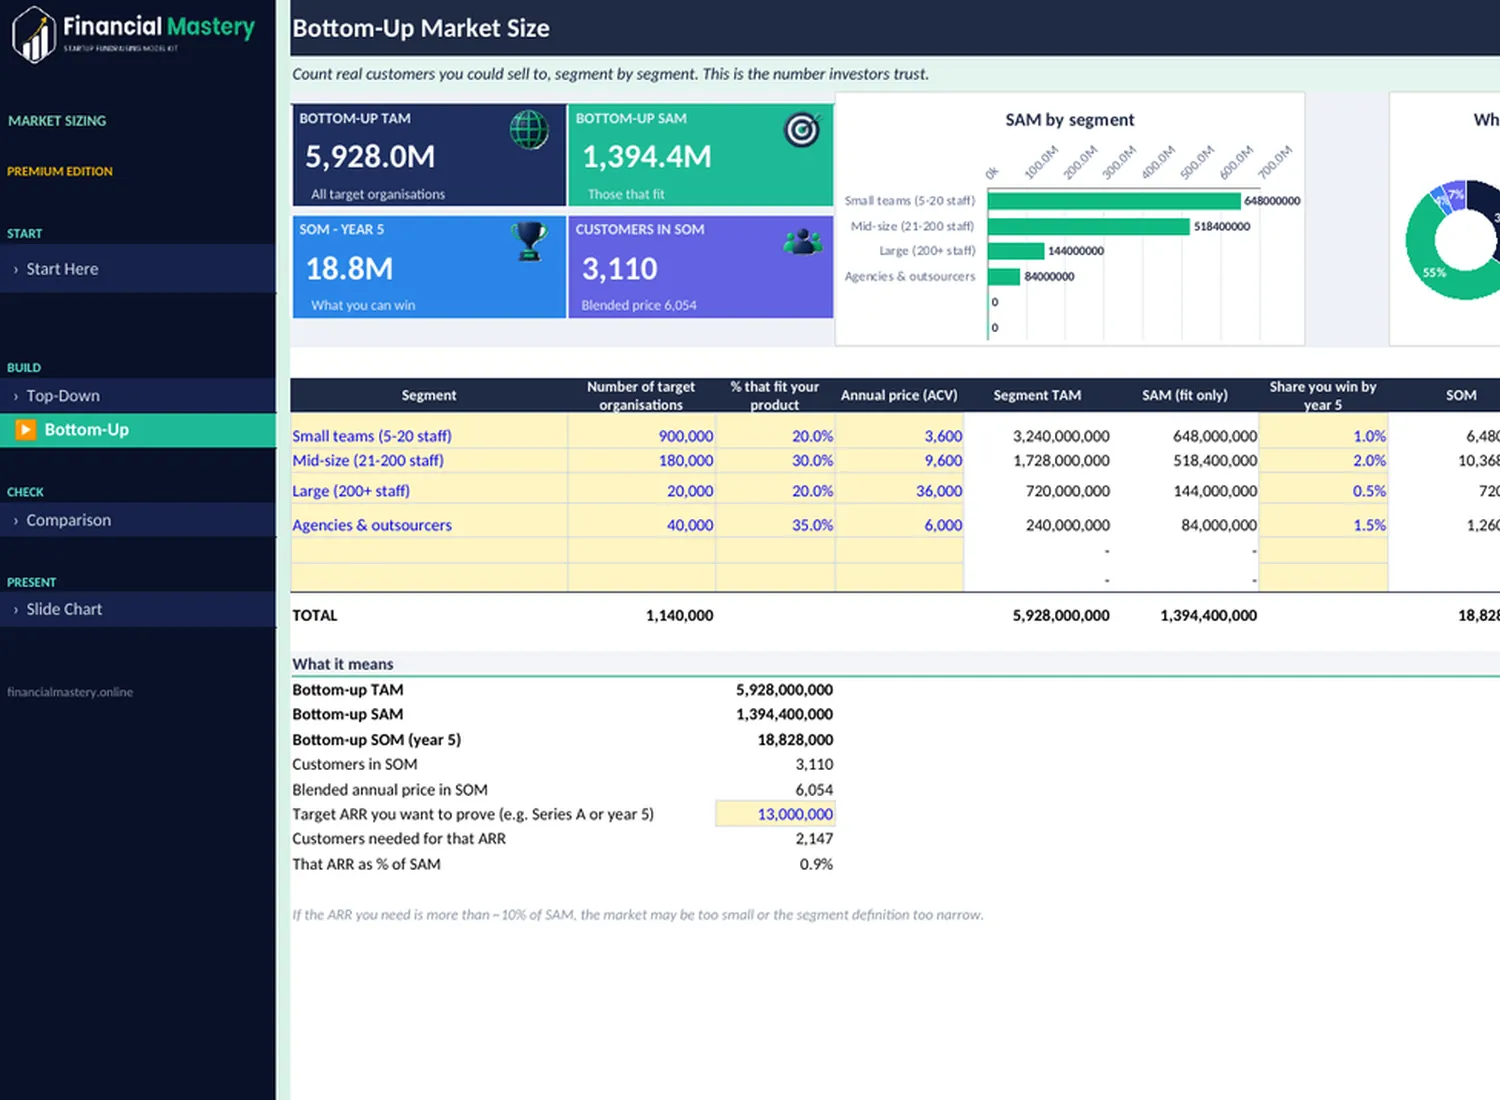
Task: Open the Start Here sidebar page
Action: [138, 269]
